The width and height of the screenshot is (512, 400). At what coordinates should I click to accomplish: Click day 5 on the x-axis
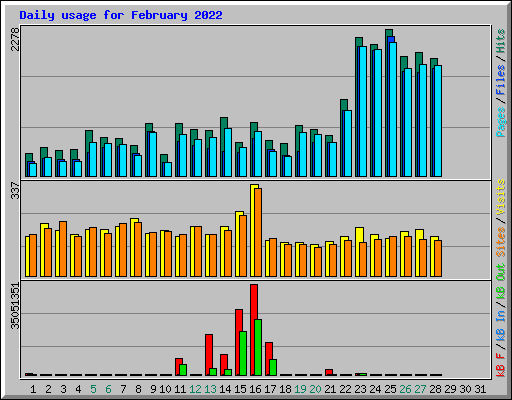pyautogui.click(x=93, y=389)
